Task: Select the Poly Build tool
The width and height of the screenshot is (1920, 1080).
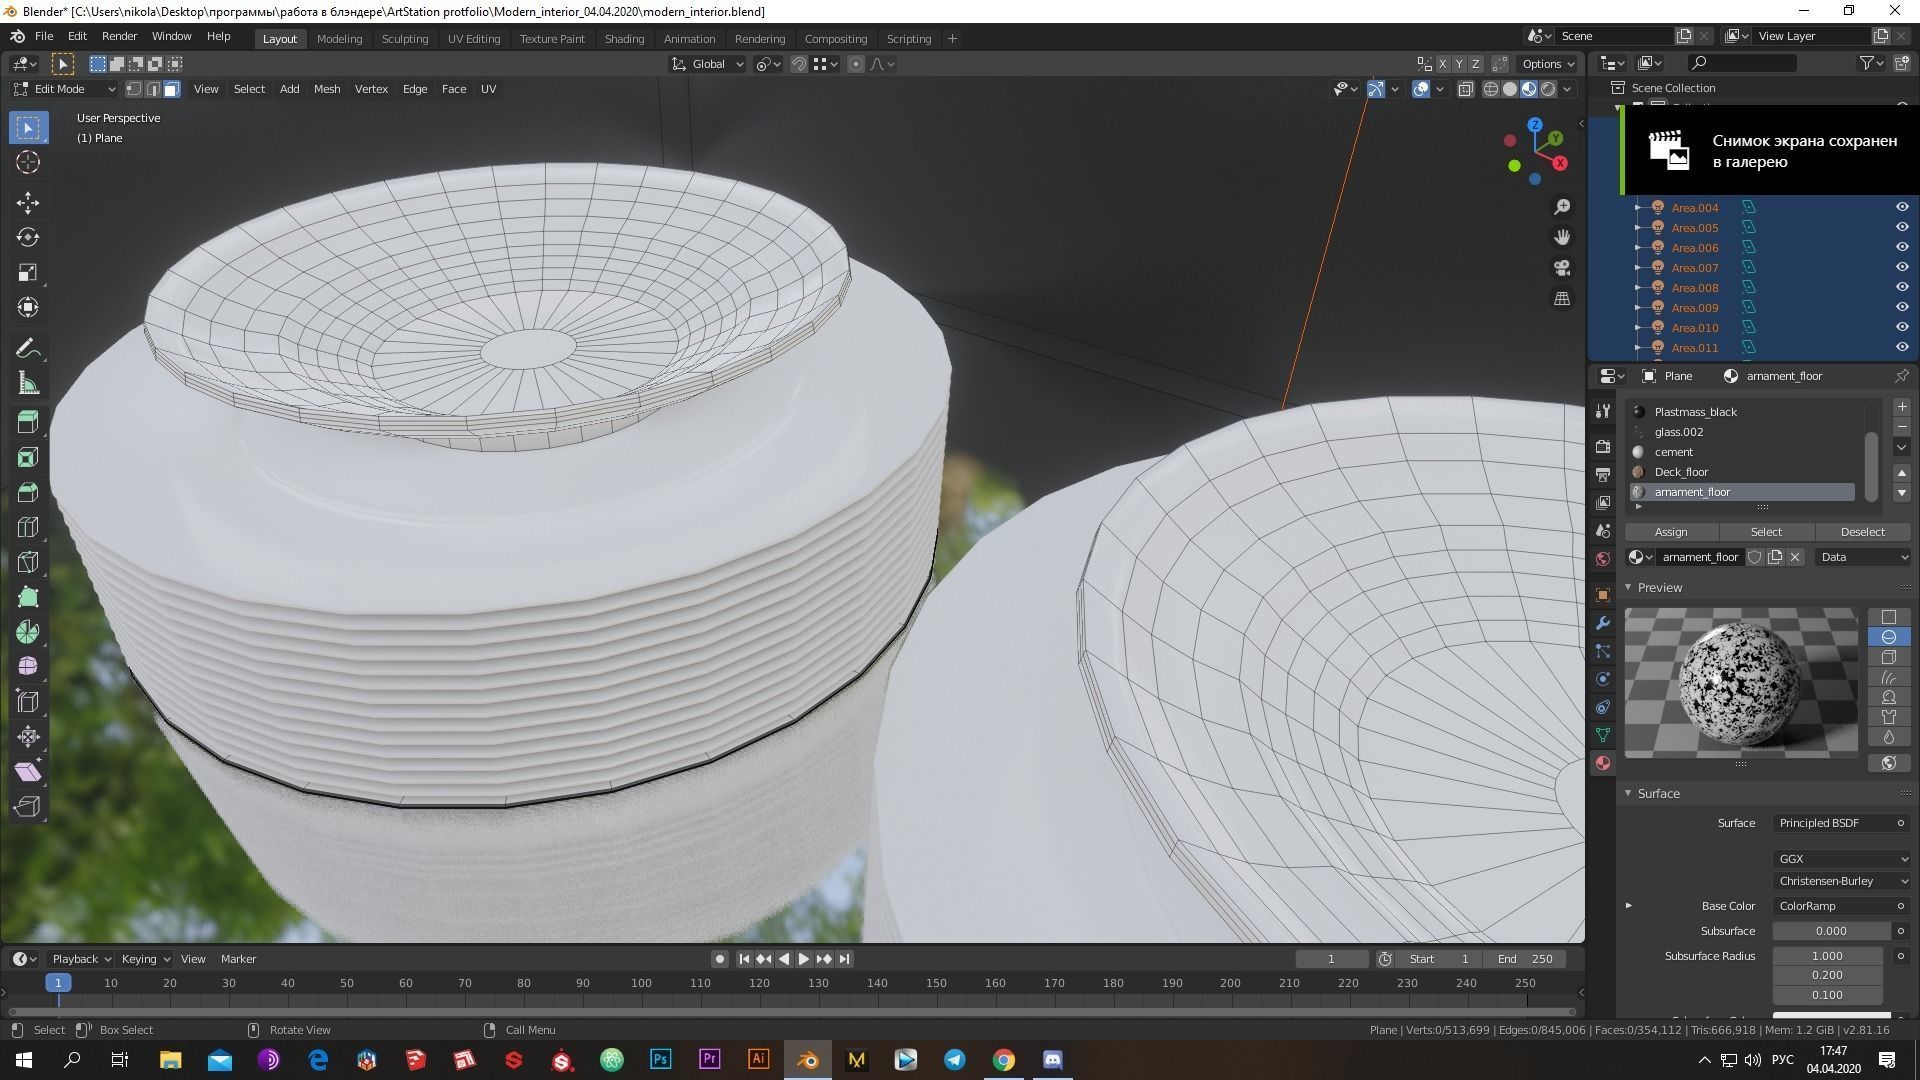Action: (x=28, y=597)
